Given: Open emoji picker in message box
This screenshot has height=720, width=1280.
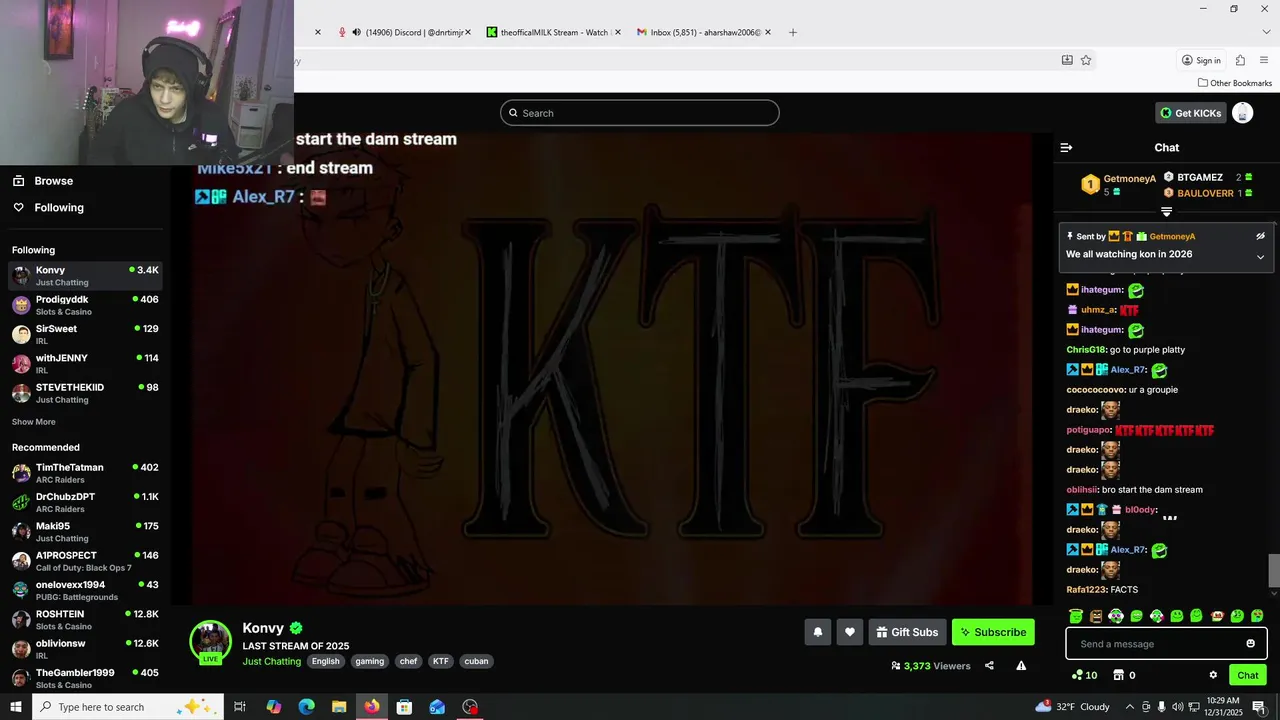Looking at the screenshot, I should (1250, 644).
